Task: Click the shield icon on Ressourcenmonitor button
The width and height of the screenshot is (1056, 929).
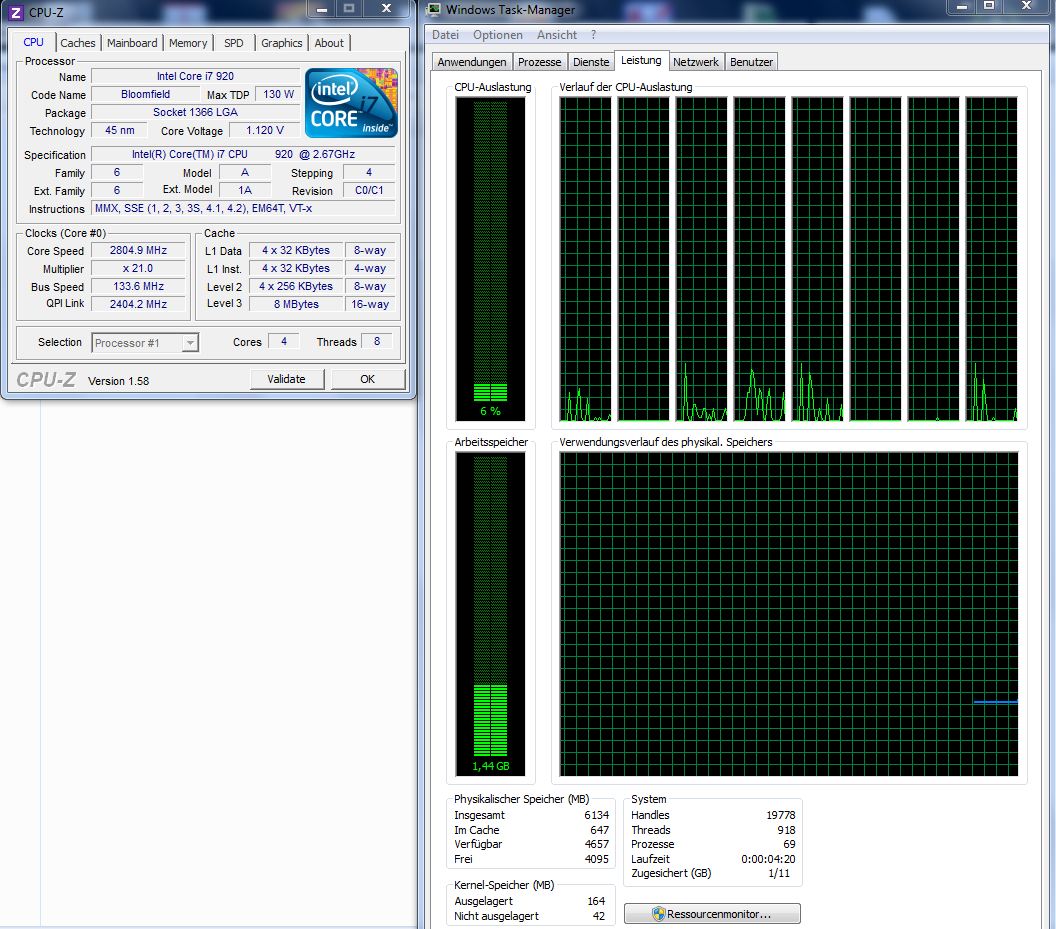Action: [x=659, y=914]
